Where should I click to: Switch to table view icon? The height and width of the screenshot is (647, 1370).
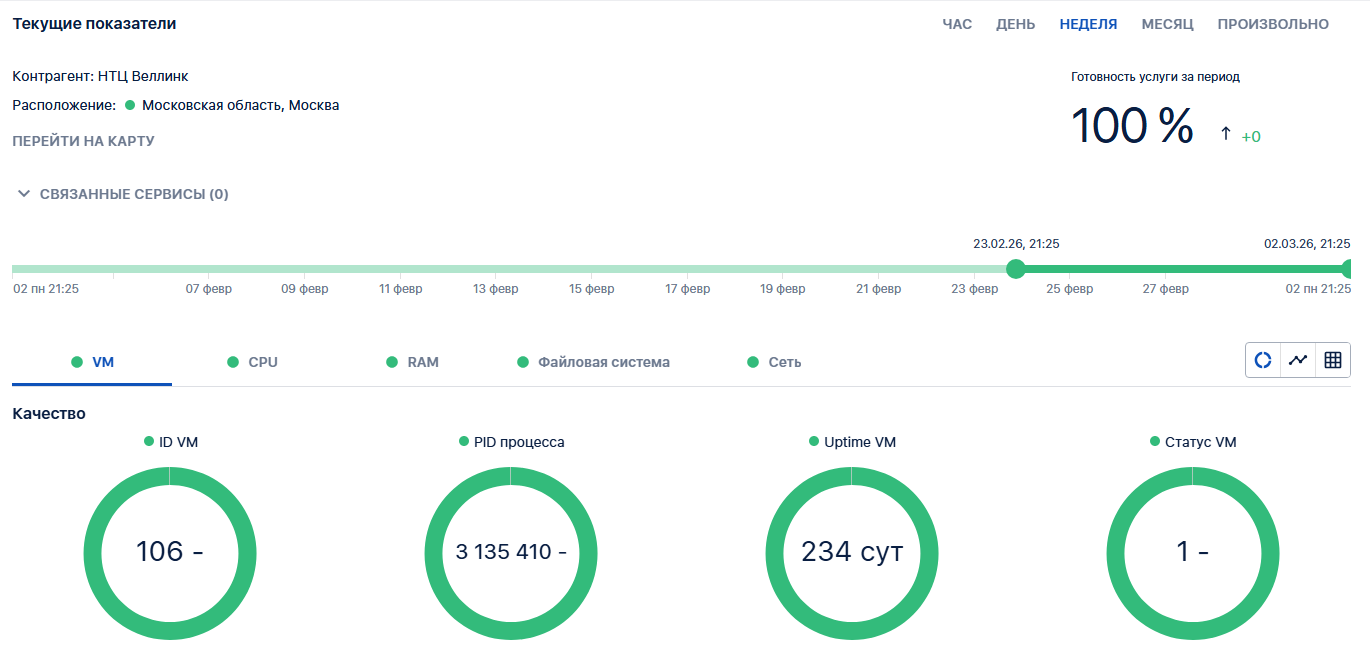point(1333,360)
